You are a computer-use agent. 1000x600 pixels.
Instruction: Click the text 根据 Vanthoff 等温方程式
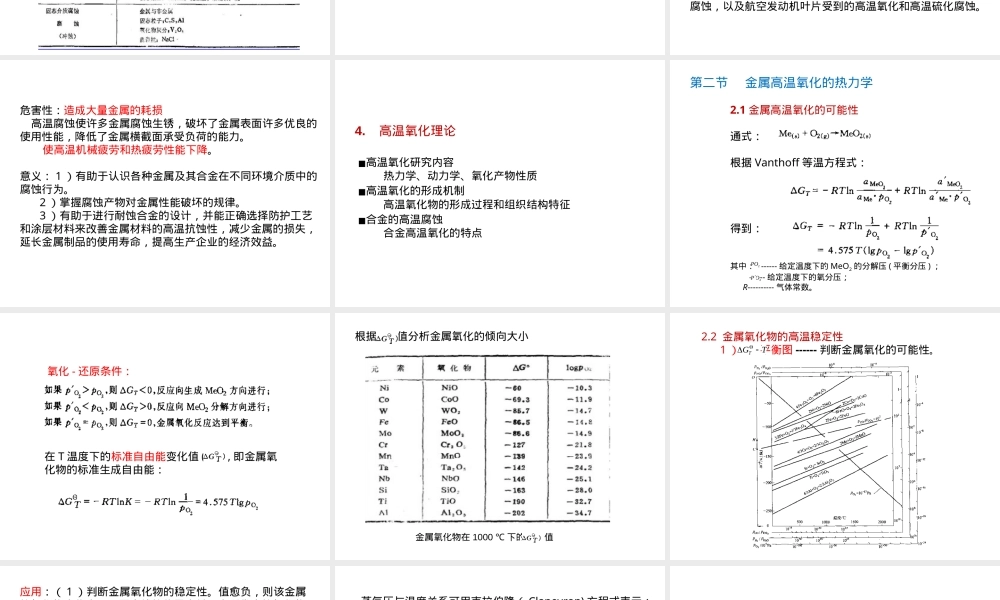coord(797,163)
